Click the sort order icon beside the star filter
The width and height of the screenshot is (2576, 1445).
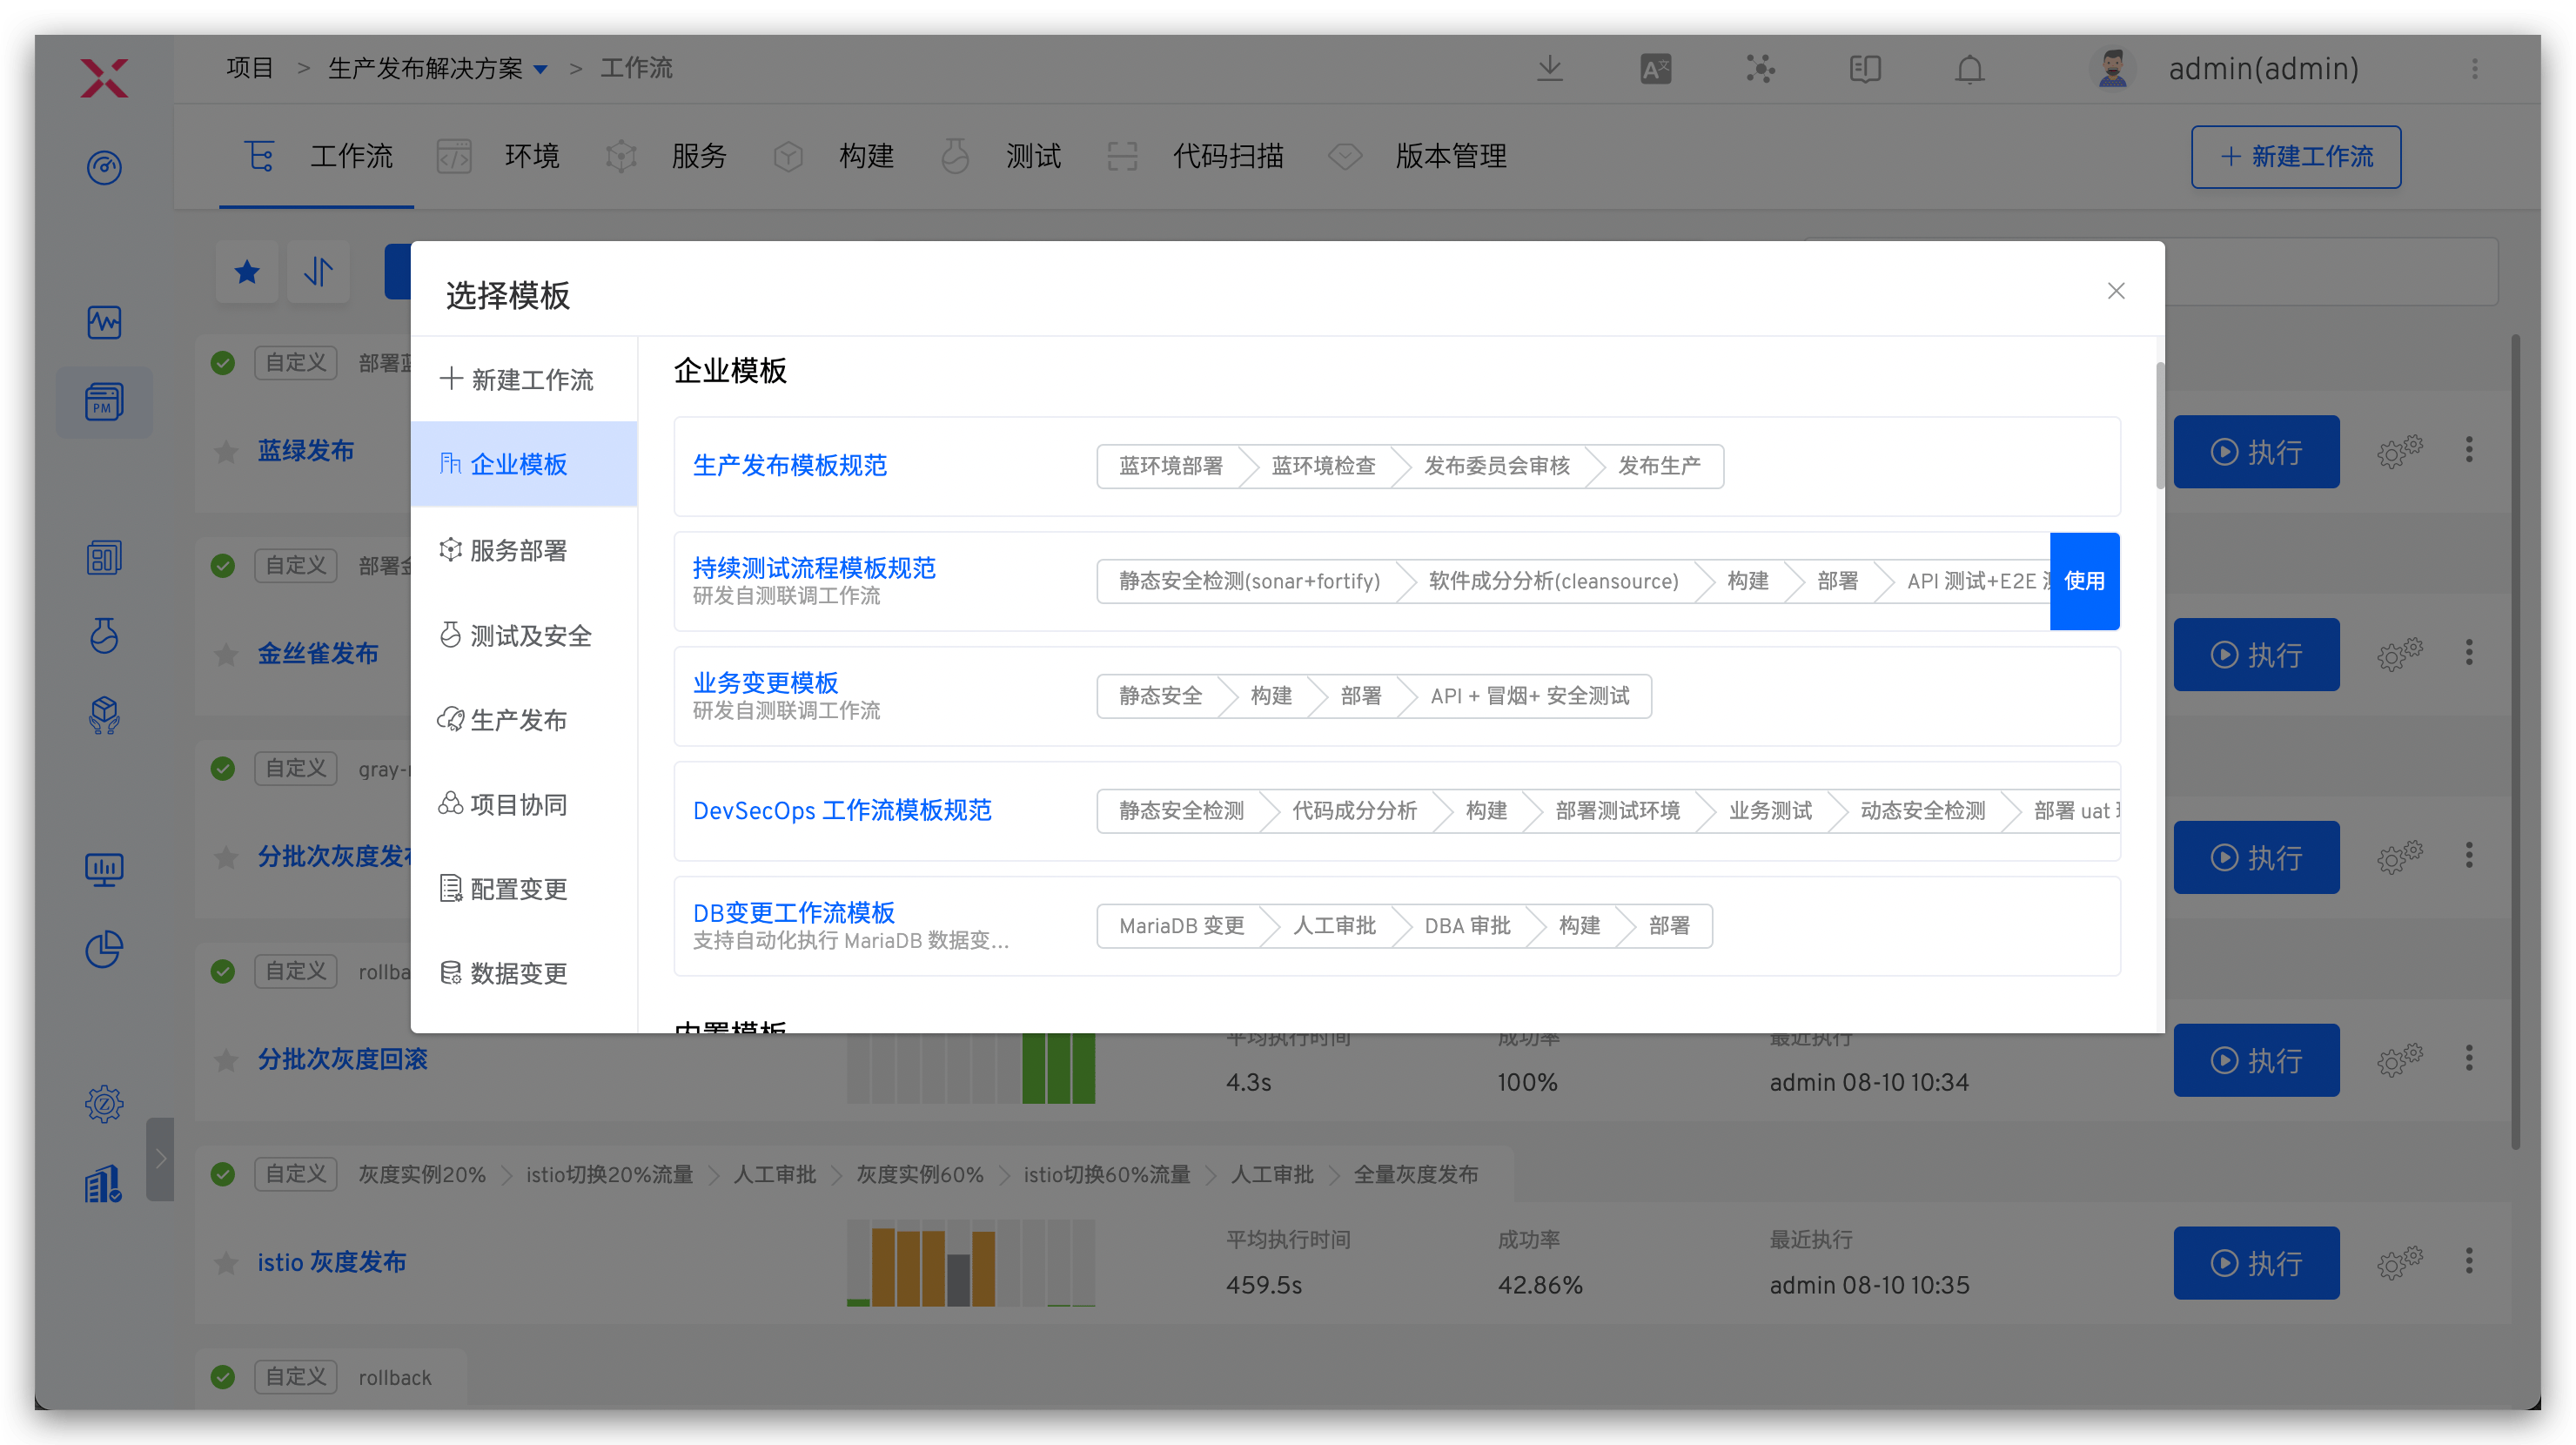318,271
